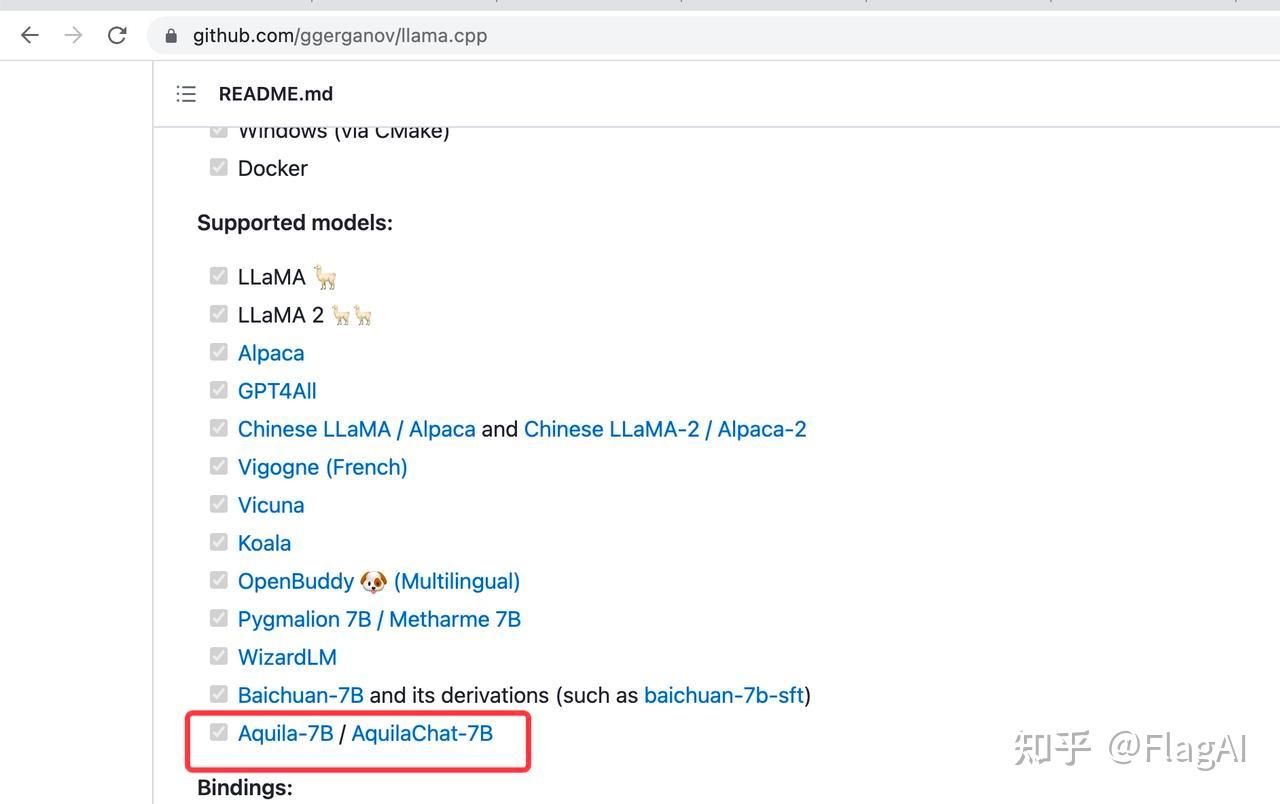Open the baichuan-7b-sft link

(724, 695)
